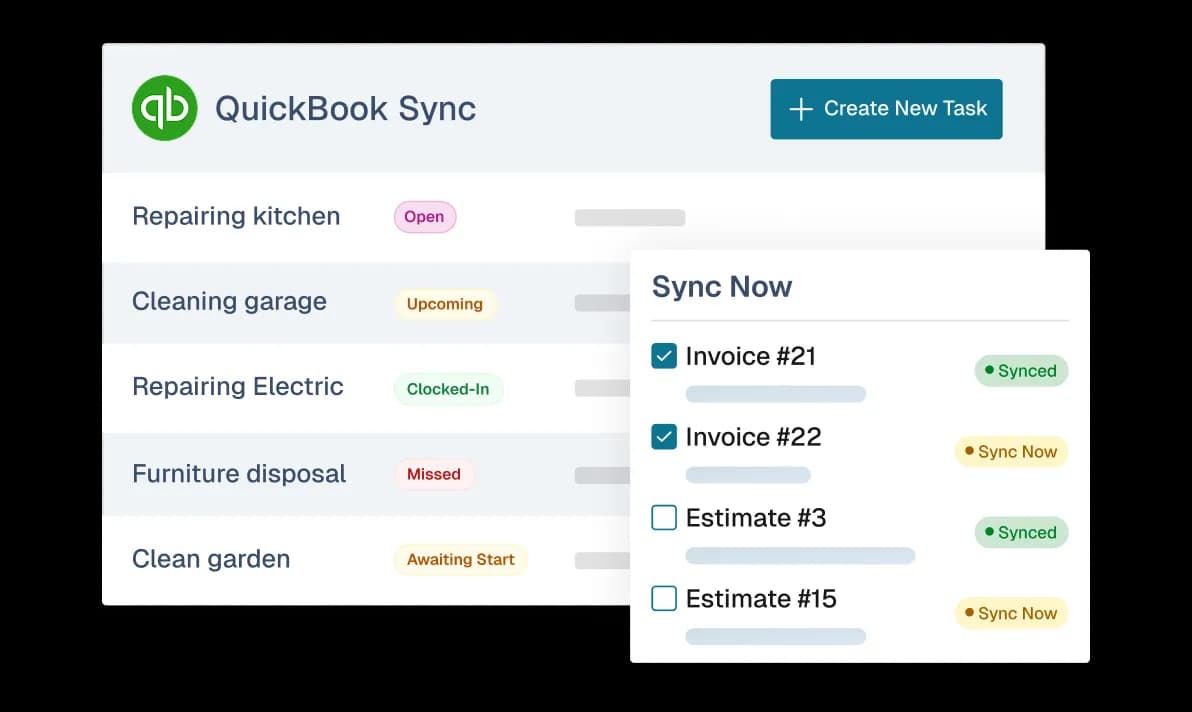
Task: Click the Upcoming badge on Cleaning garage
Action: click(x=444, y=304)
